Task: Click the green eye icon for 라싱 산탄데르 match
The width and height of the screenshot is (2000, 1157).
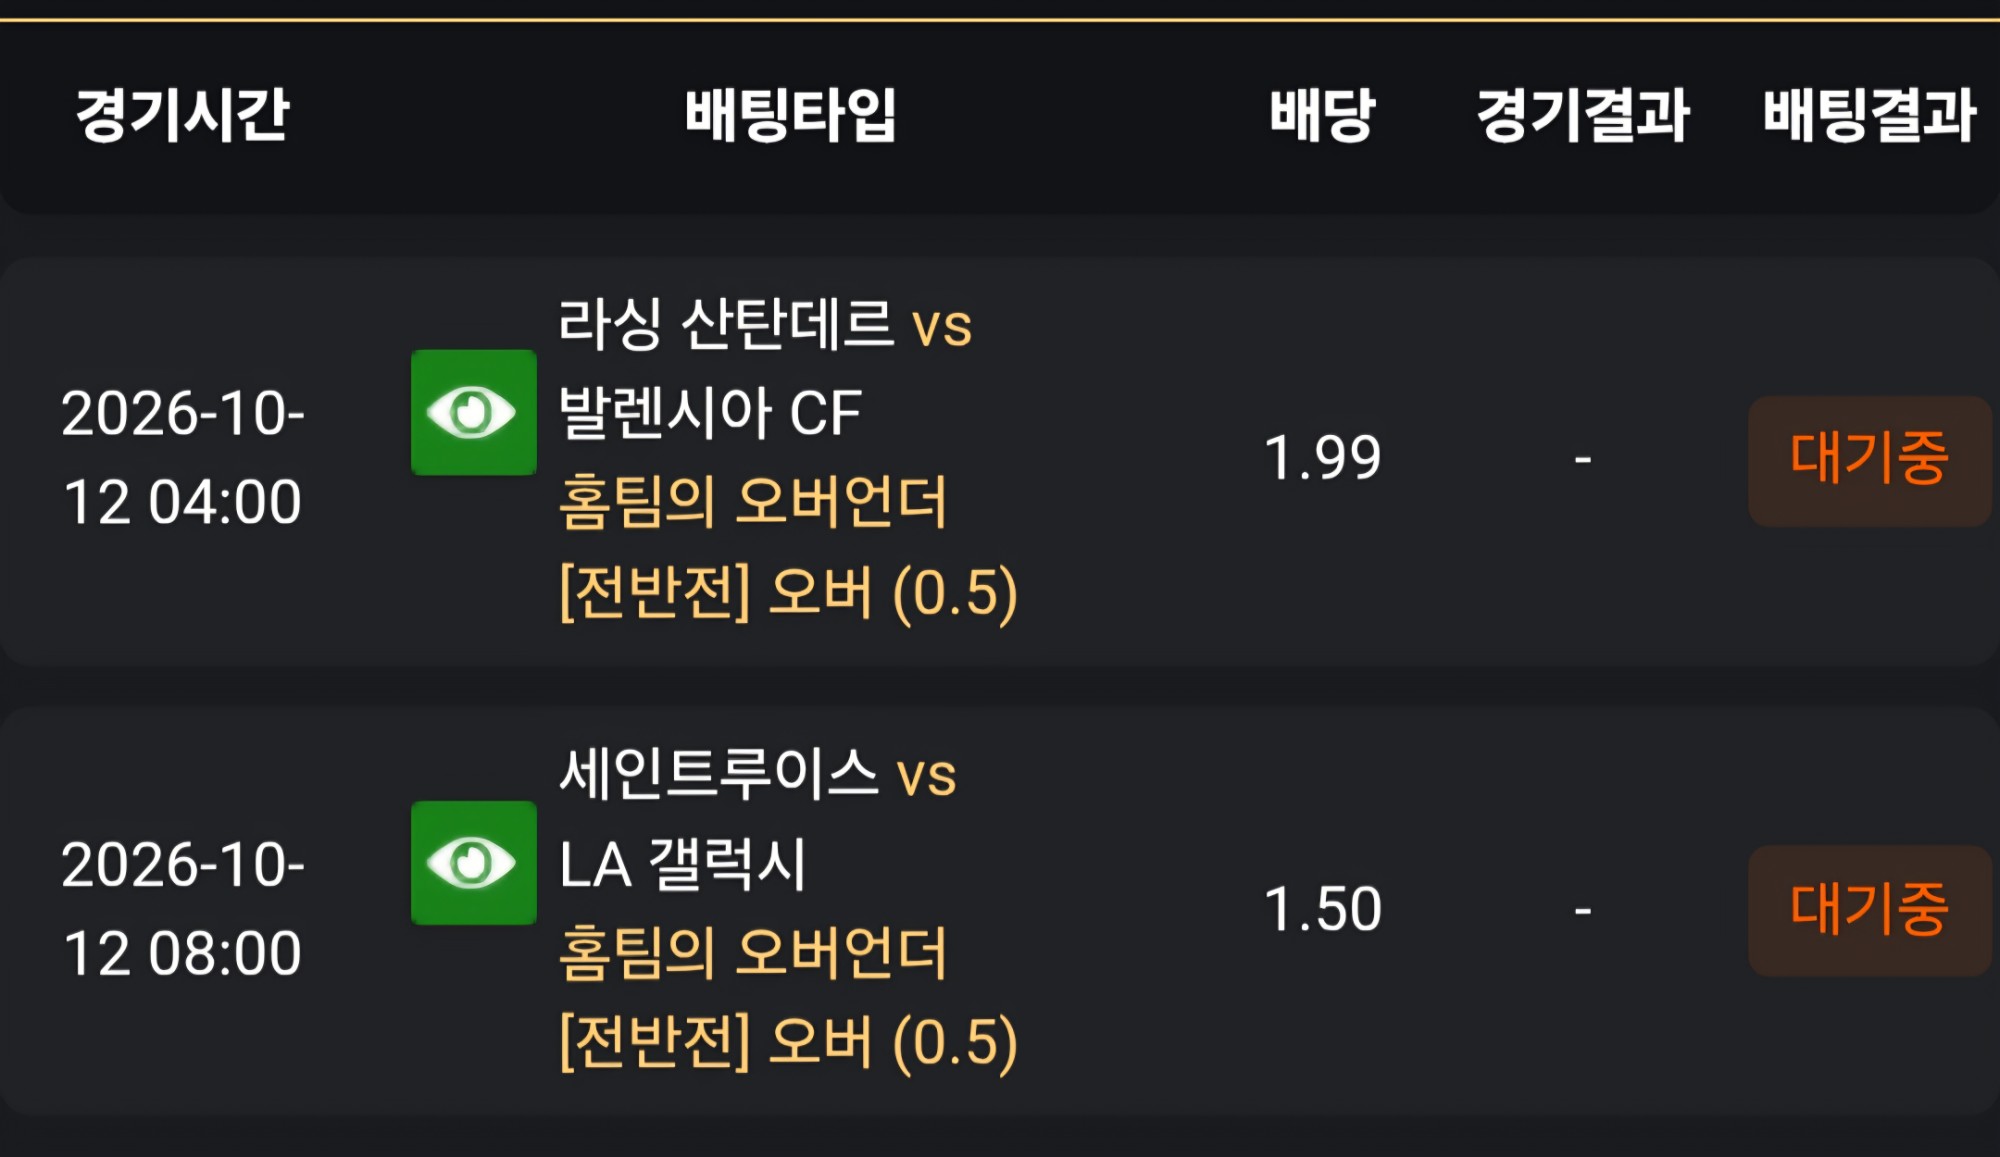Action: [x=474, y=412]
